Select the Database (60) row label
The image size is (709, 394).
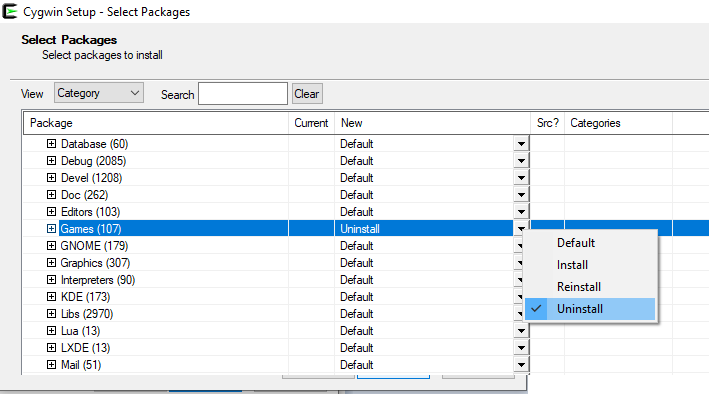pyautogui.click(x=95, y=144)
